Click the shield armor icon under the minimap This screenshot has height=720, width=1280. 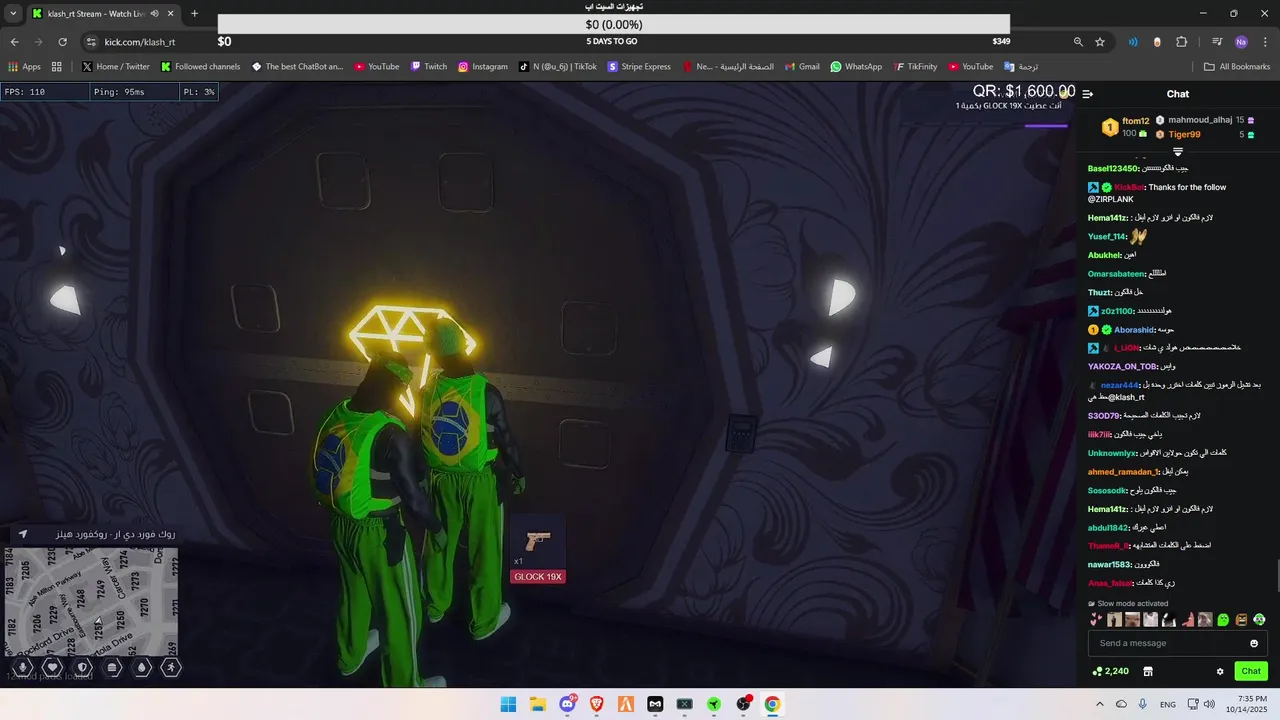click(x=83, y=667)
